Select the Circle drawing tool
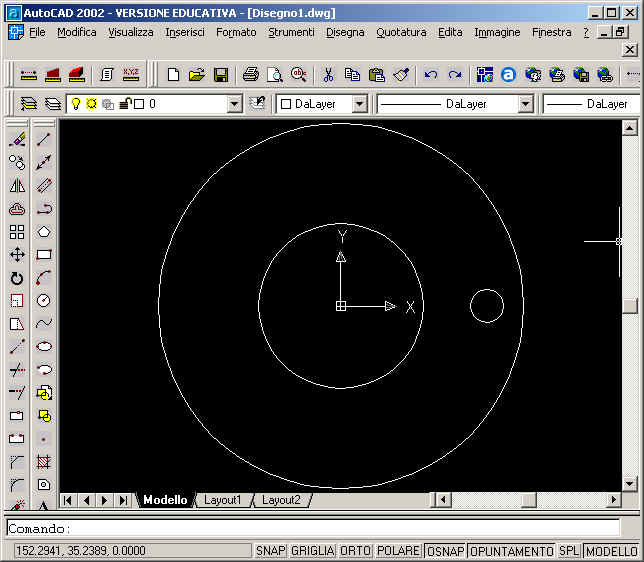 tap(44, 300)
